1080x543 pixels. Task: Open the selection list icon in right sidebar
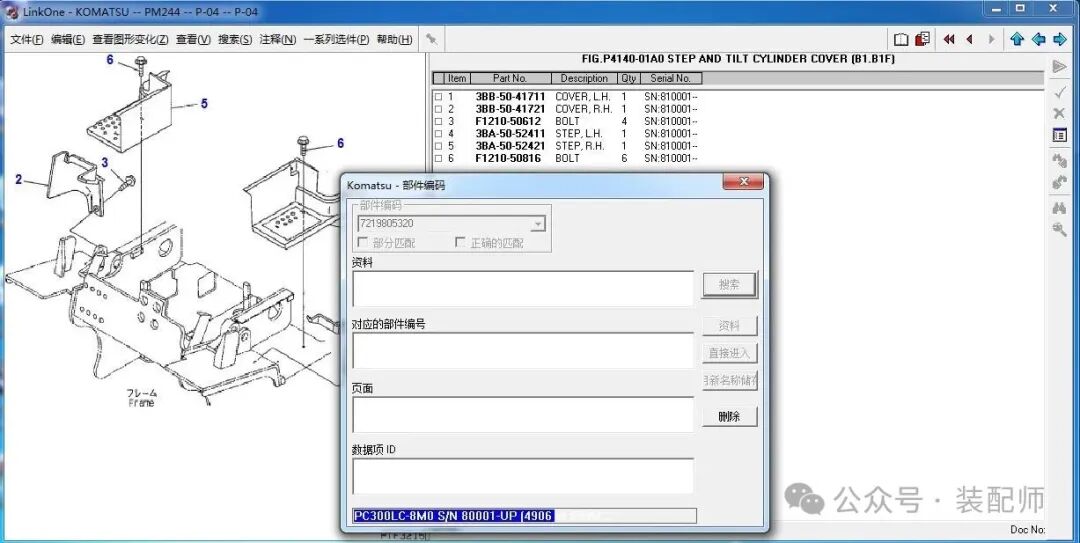coord(1060,136)
